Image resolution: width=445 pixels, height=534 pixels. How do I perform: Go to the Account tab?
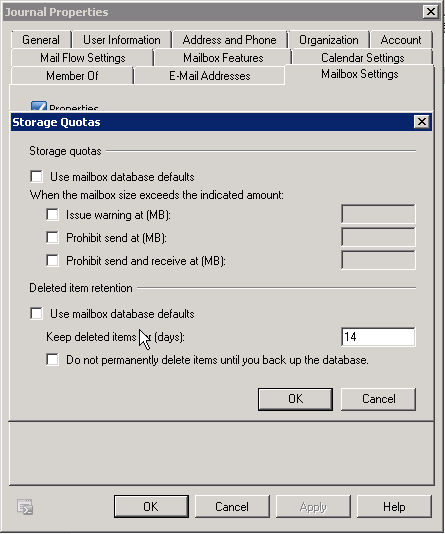[x=401, y=40]
